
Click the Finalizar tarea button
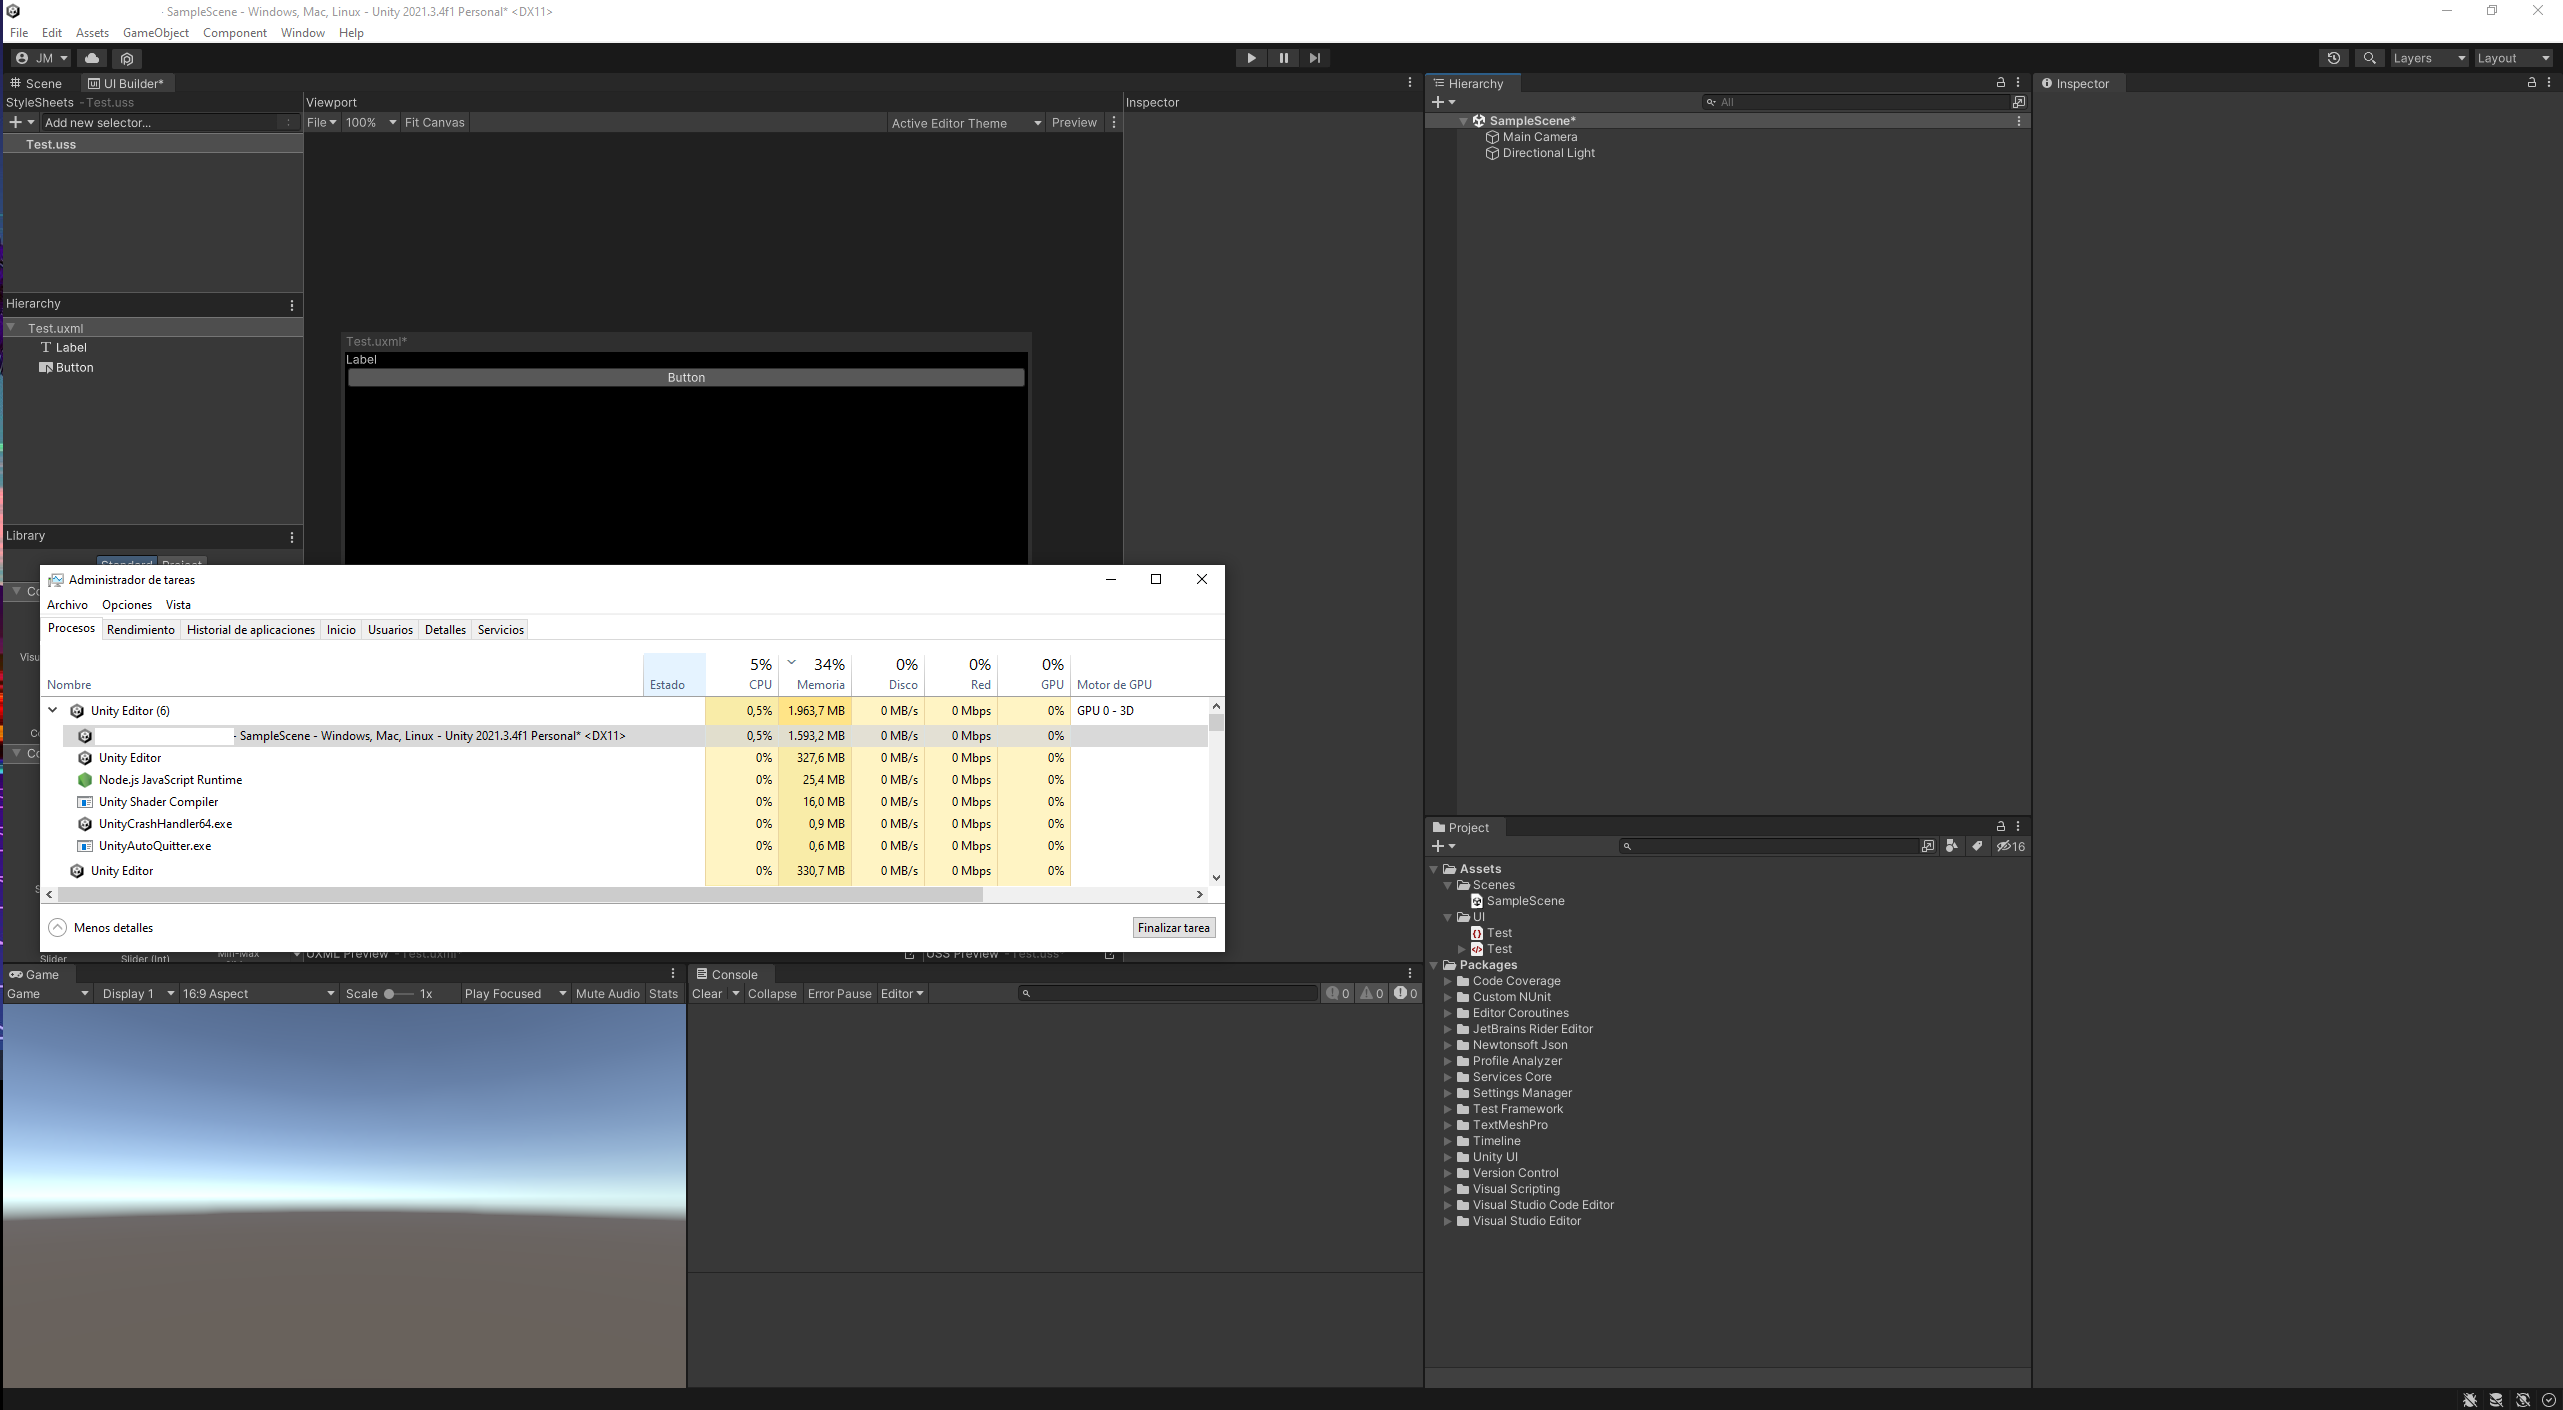click(x=1173, y=927)
